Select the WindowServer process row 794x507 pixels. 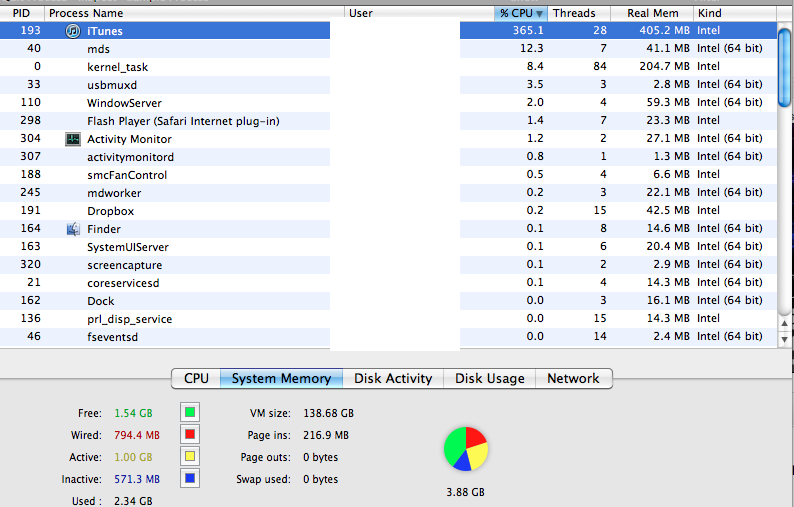[388, 103]
